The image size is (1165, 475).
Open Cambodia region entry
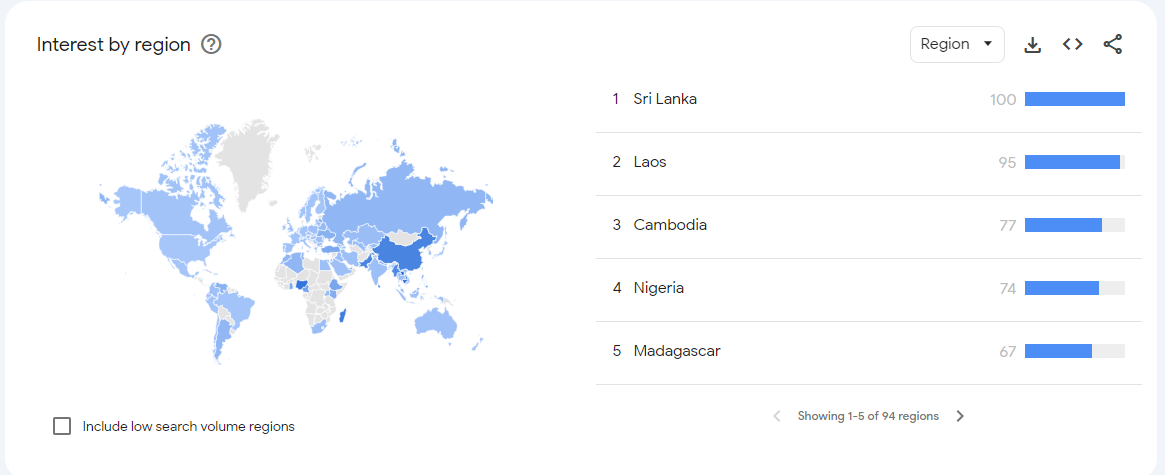pos(670,225)
